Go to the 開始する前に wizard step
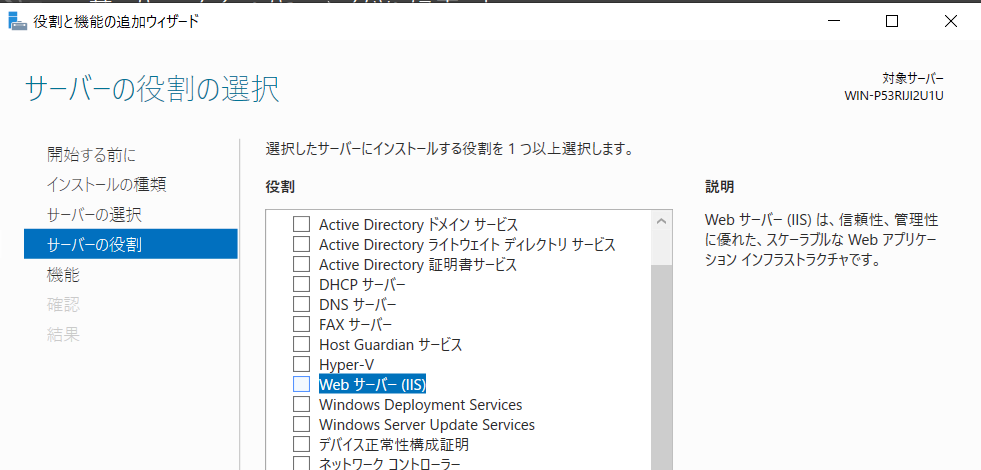Viewport: 981px width, 470px height. click(x=91, y=154)
